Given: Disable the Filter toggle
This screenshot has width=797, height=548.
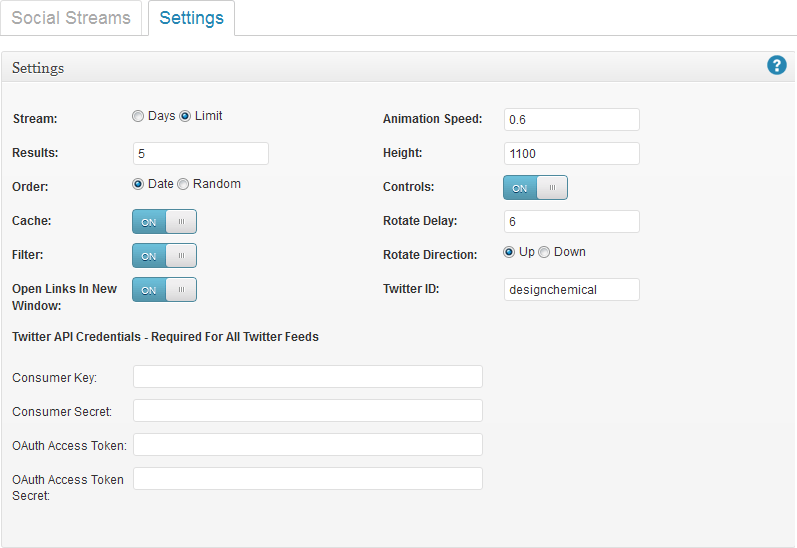Looking at the screenshot, I should (x=164, y=256).
